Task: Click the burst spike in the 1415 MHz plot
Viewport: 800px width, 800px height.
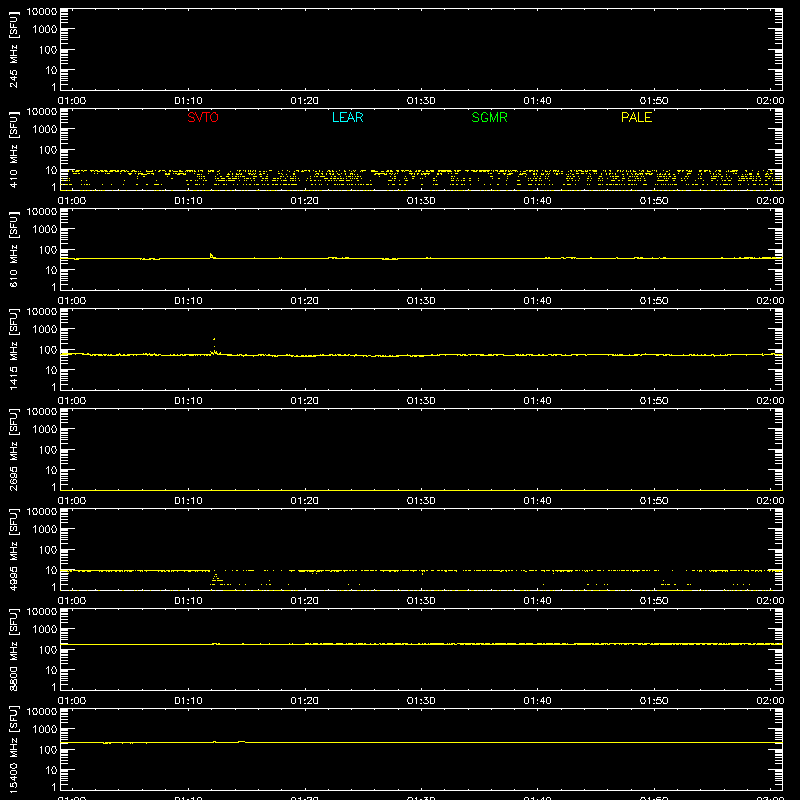Action: pyautogui.click(x=214, y=345)
